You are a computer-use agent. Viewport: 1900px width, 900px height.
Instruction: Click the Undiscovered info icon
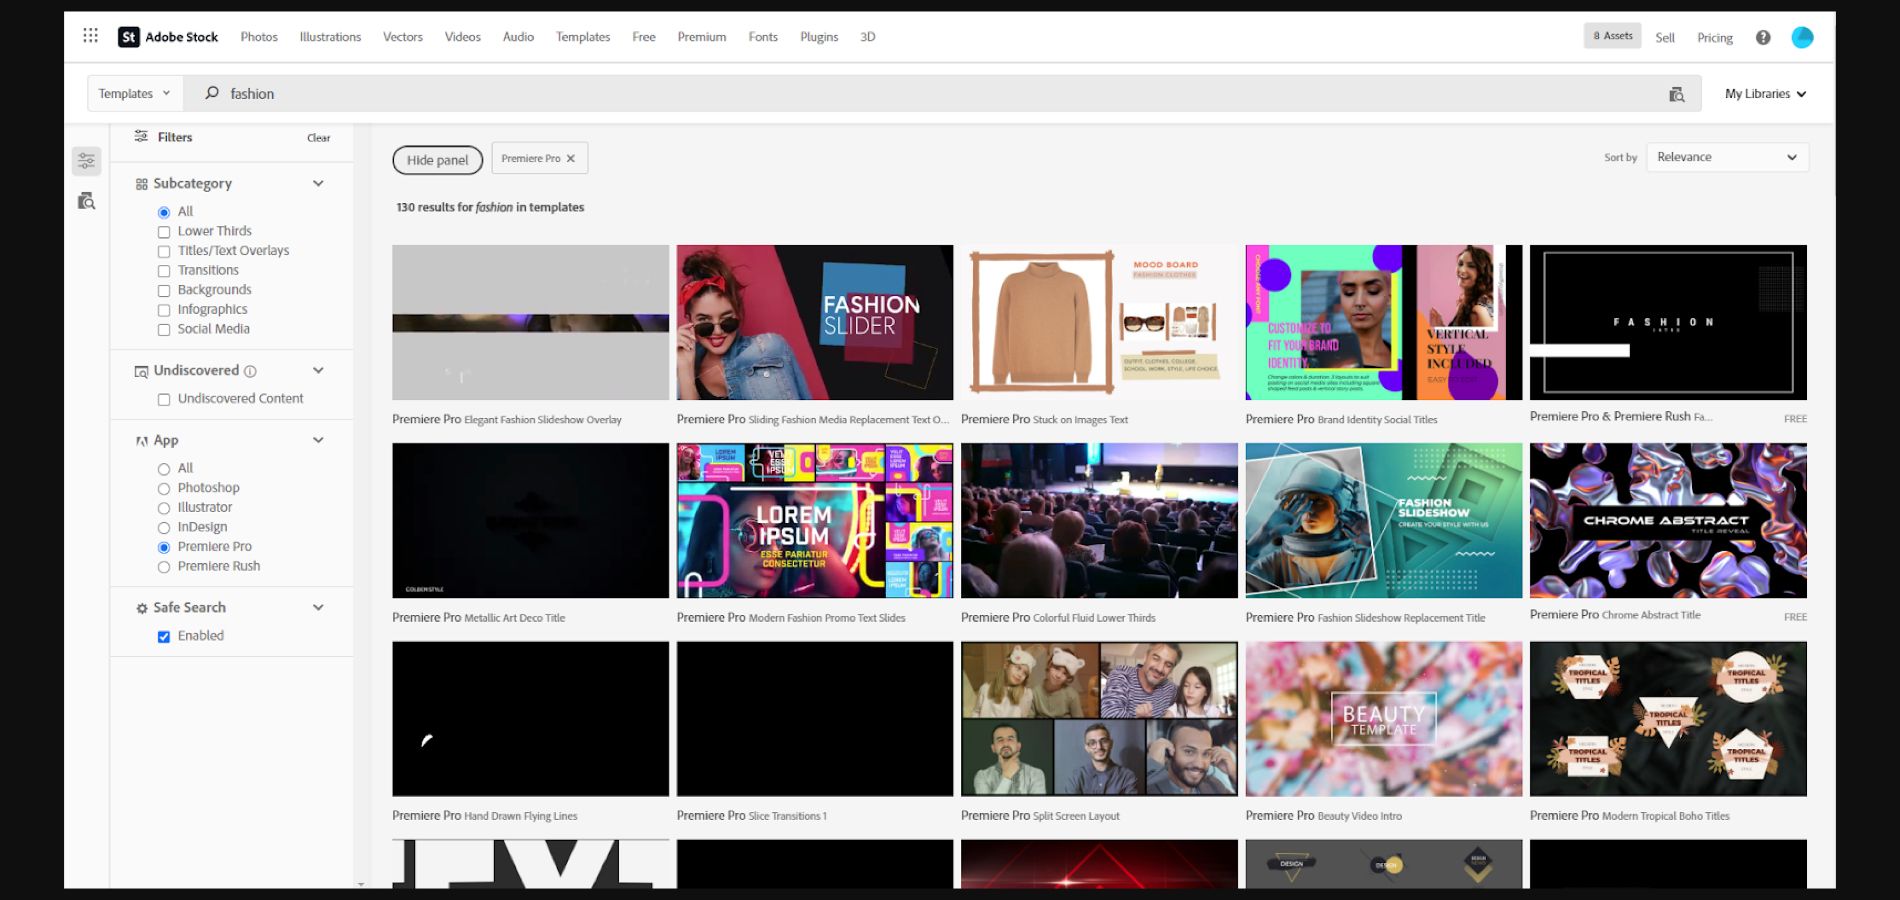click(250, 371)
